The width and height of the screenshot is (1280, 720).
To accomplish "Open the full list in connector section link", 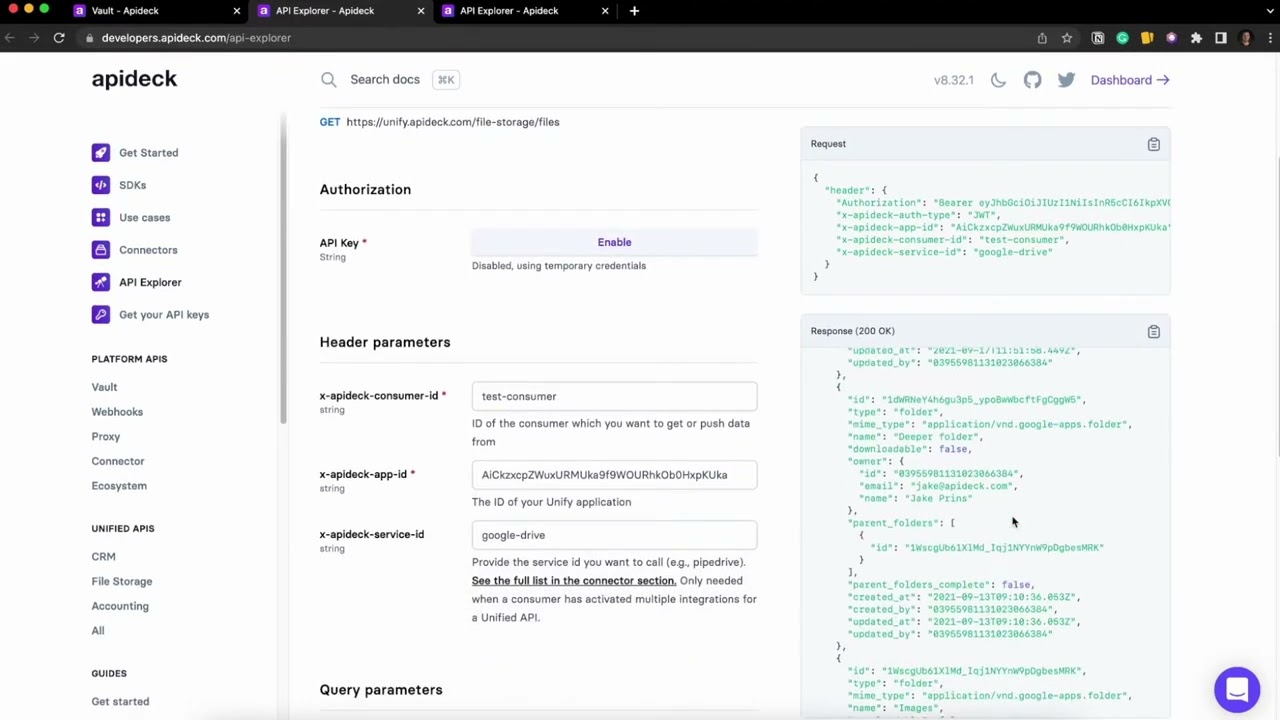I will (574, 581).
